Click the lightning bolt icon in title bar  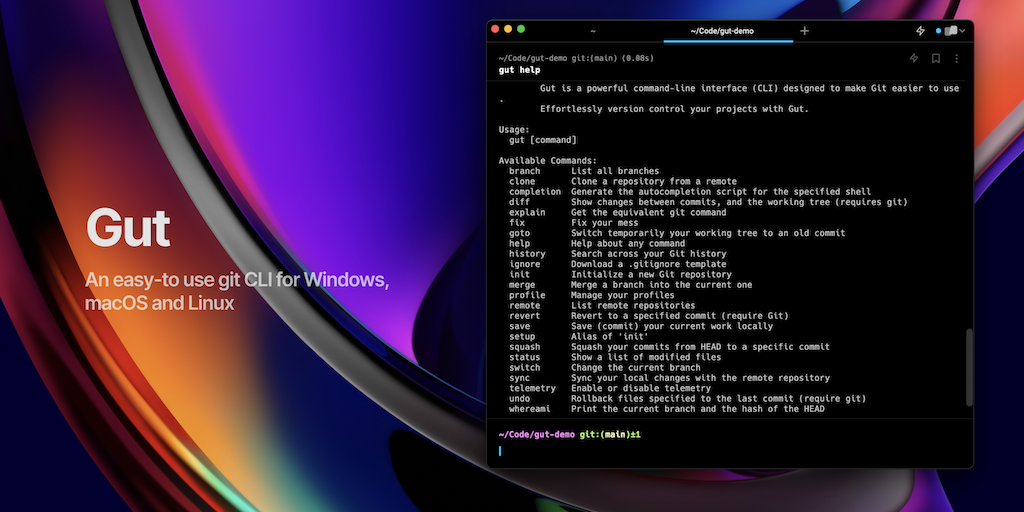click(920, 31)
